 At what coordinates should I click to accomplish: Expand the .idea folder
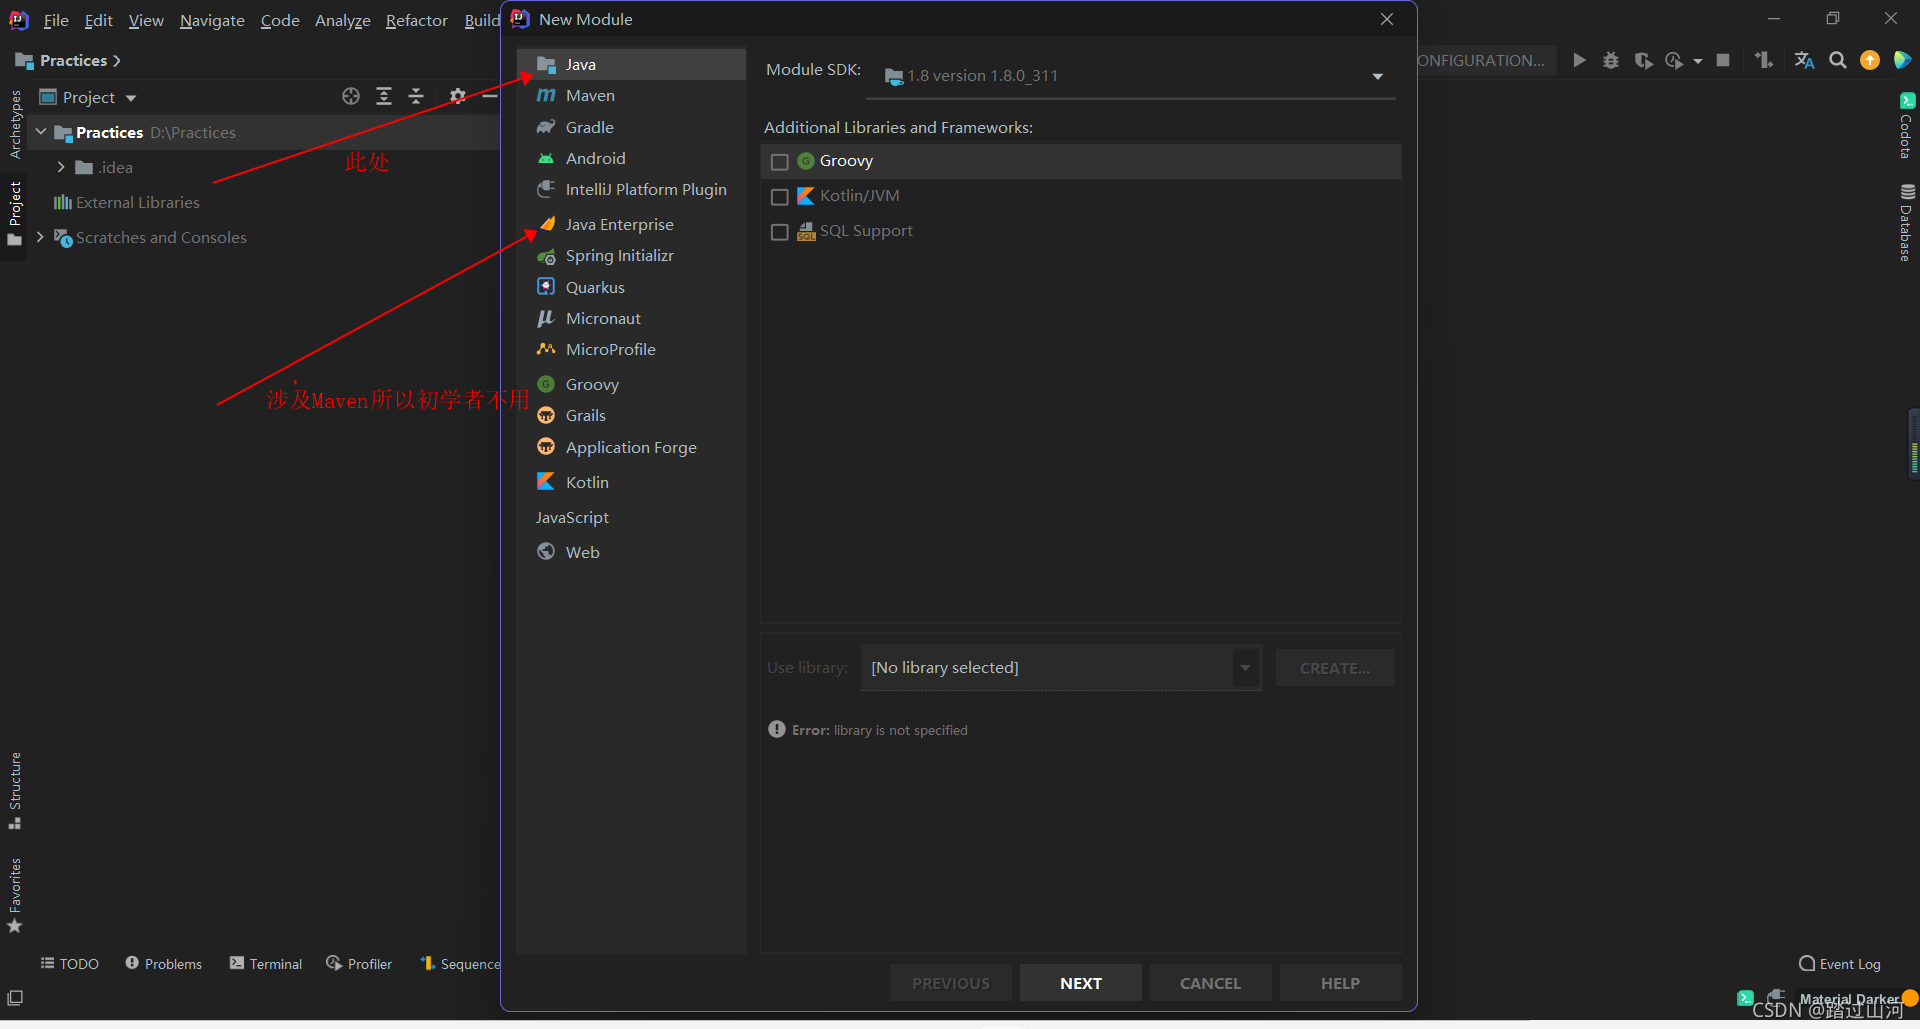(61, 167)
